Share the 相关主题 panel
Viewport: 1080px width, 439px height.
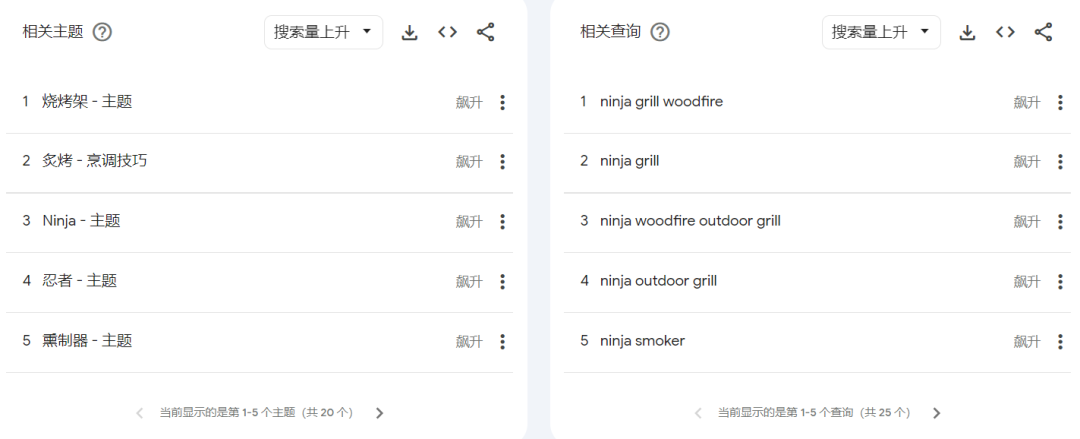tap(486, 32)
